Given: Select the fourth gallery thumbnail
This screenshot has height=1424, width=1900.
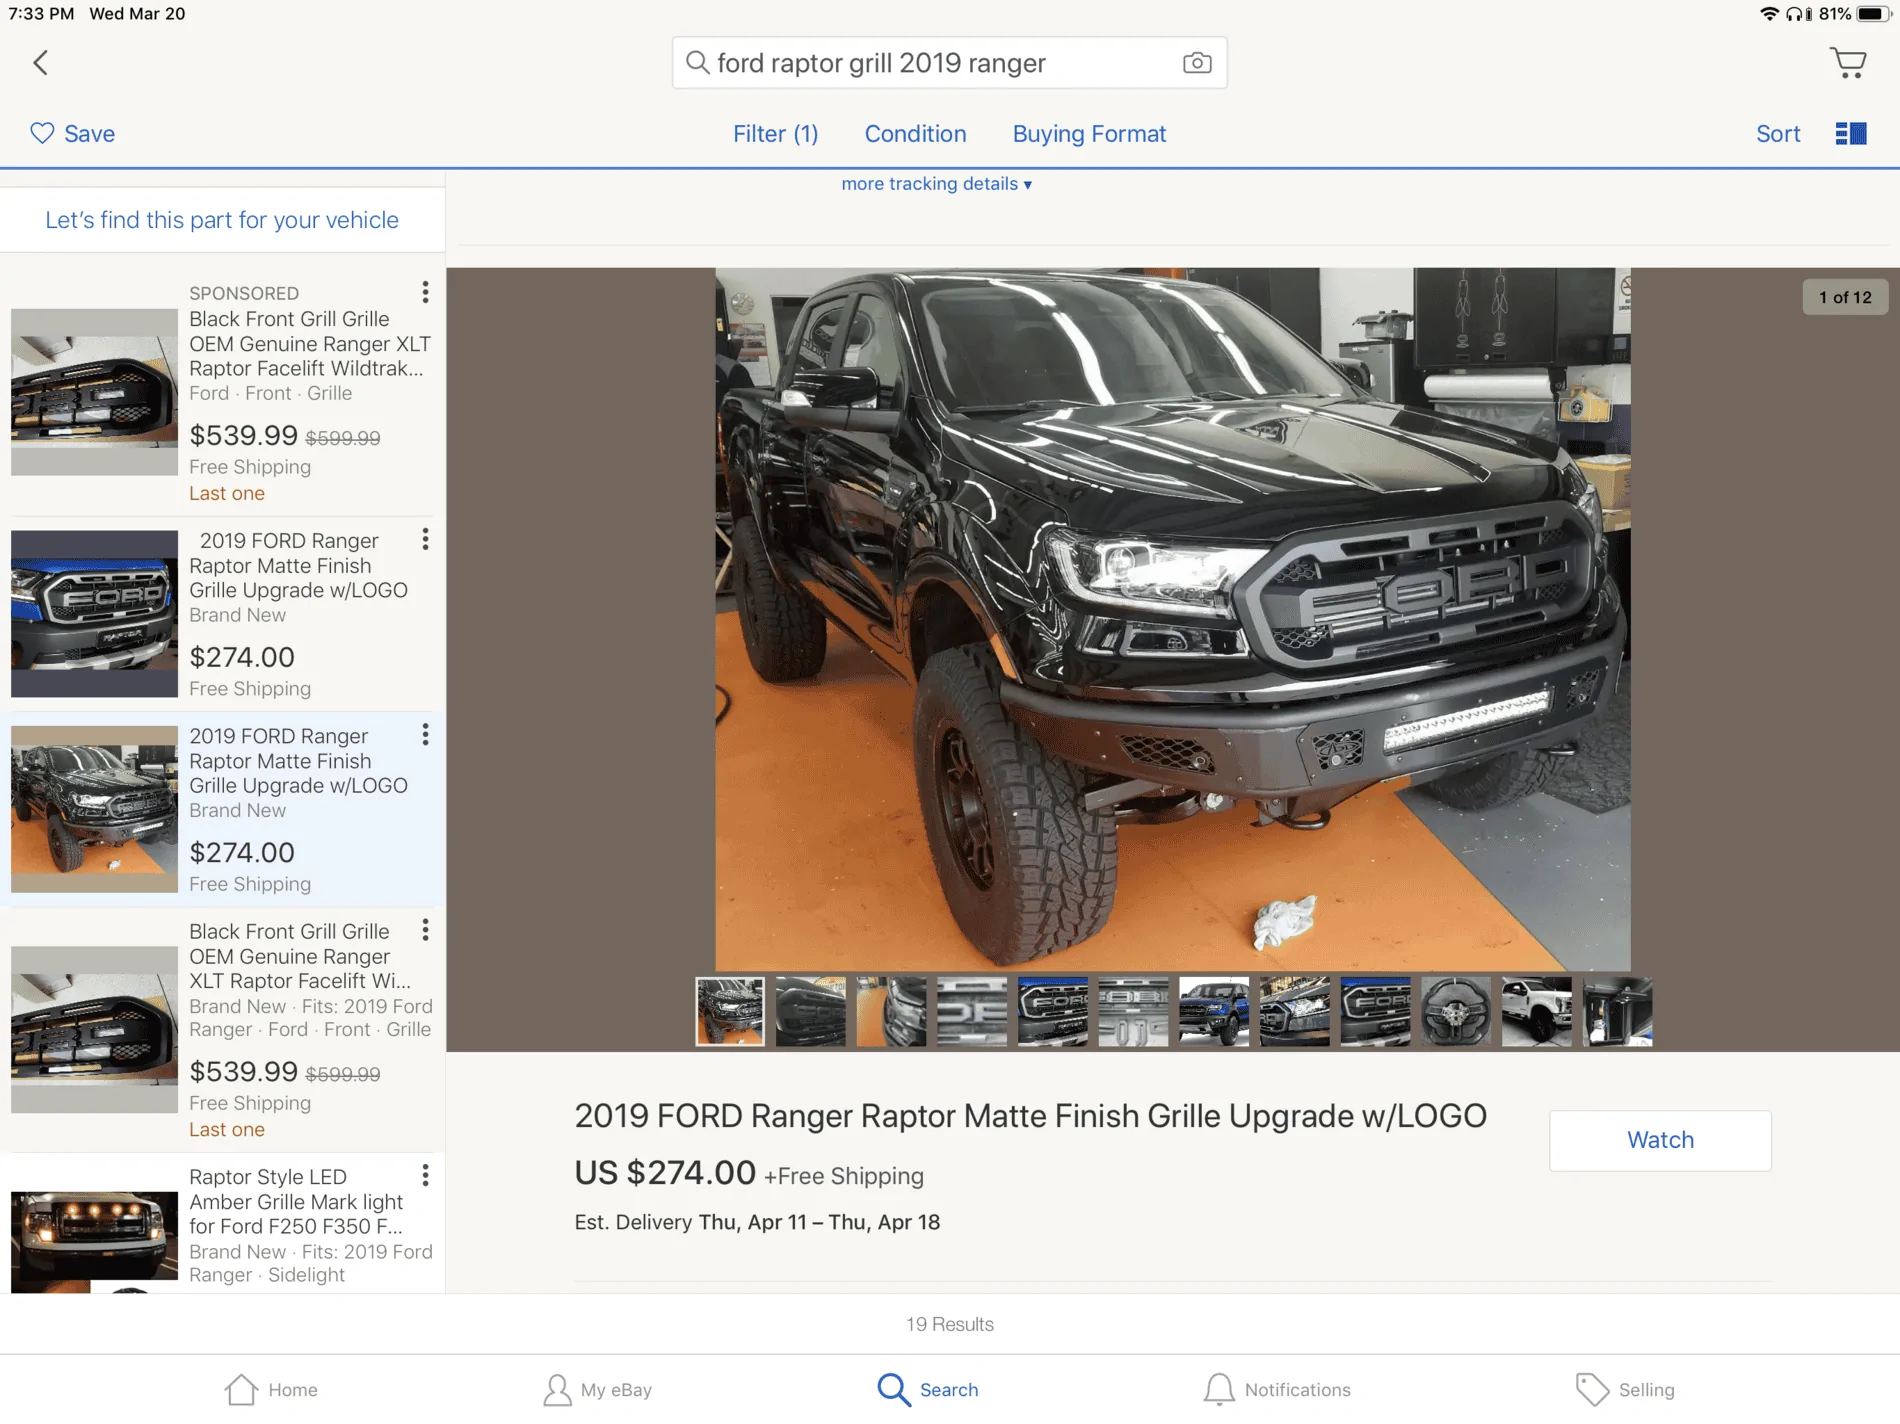Looking at the screenshot, I should pos(972,1012).
